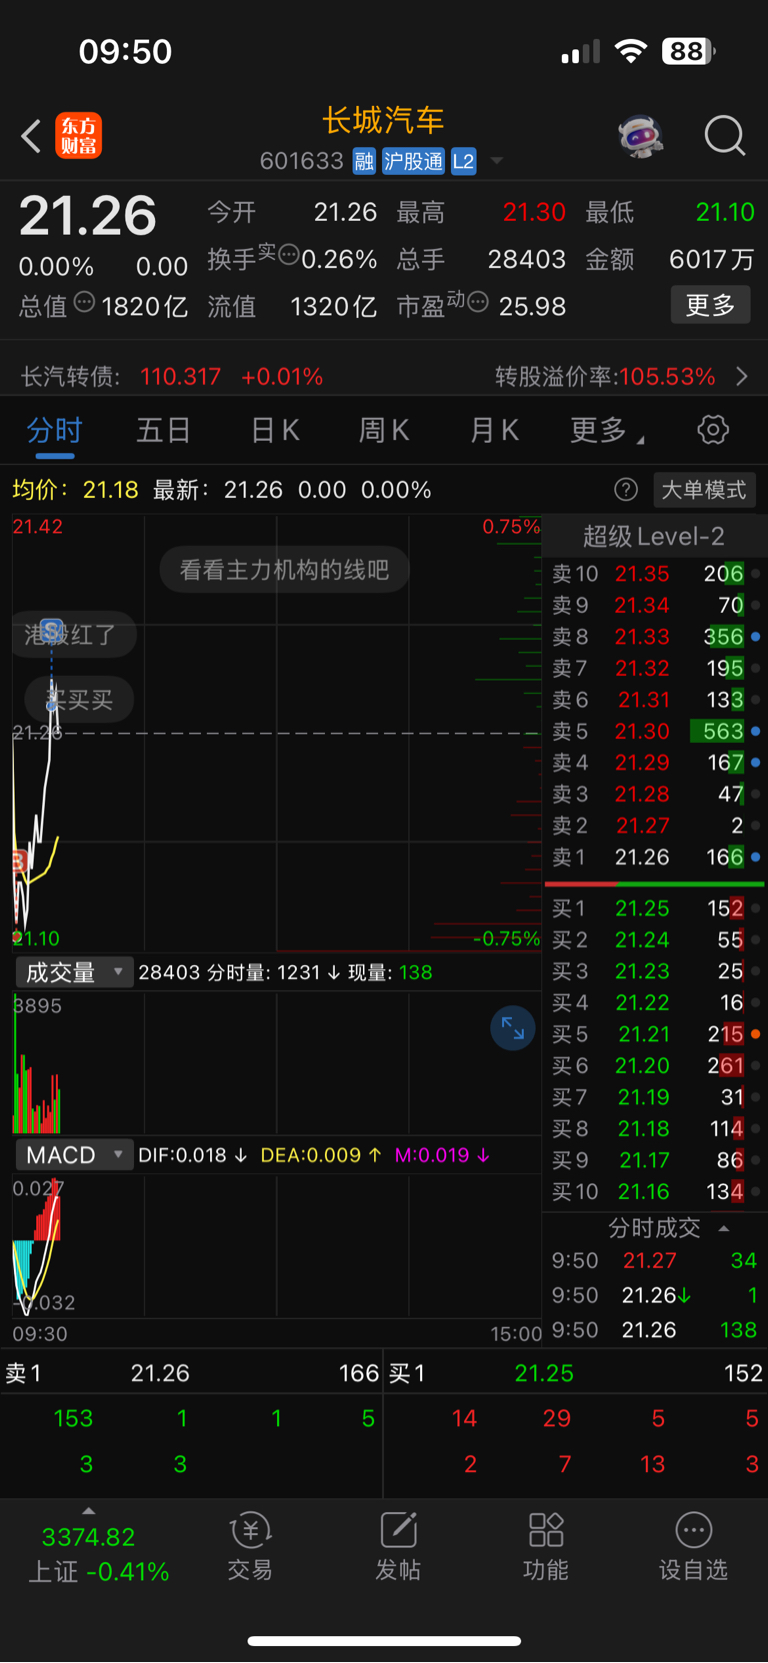This screenshot has height=1663, width=768.
Task: Toggle 大单模式 button
Action: coord(704,489)
